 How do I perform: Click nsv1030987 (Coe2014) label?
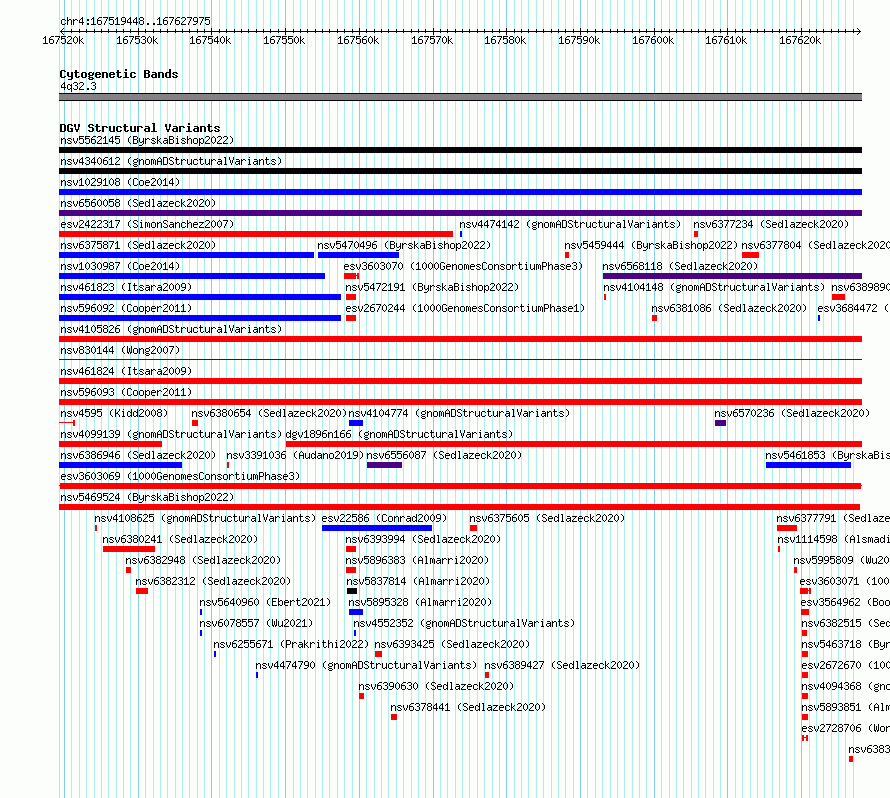coord(120,266)
